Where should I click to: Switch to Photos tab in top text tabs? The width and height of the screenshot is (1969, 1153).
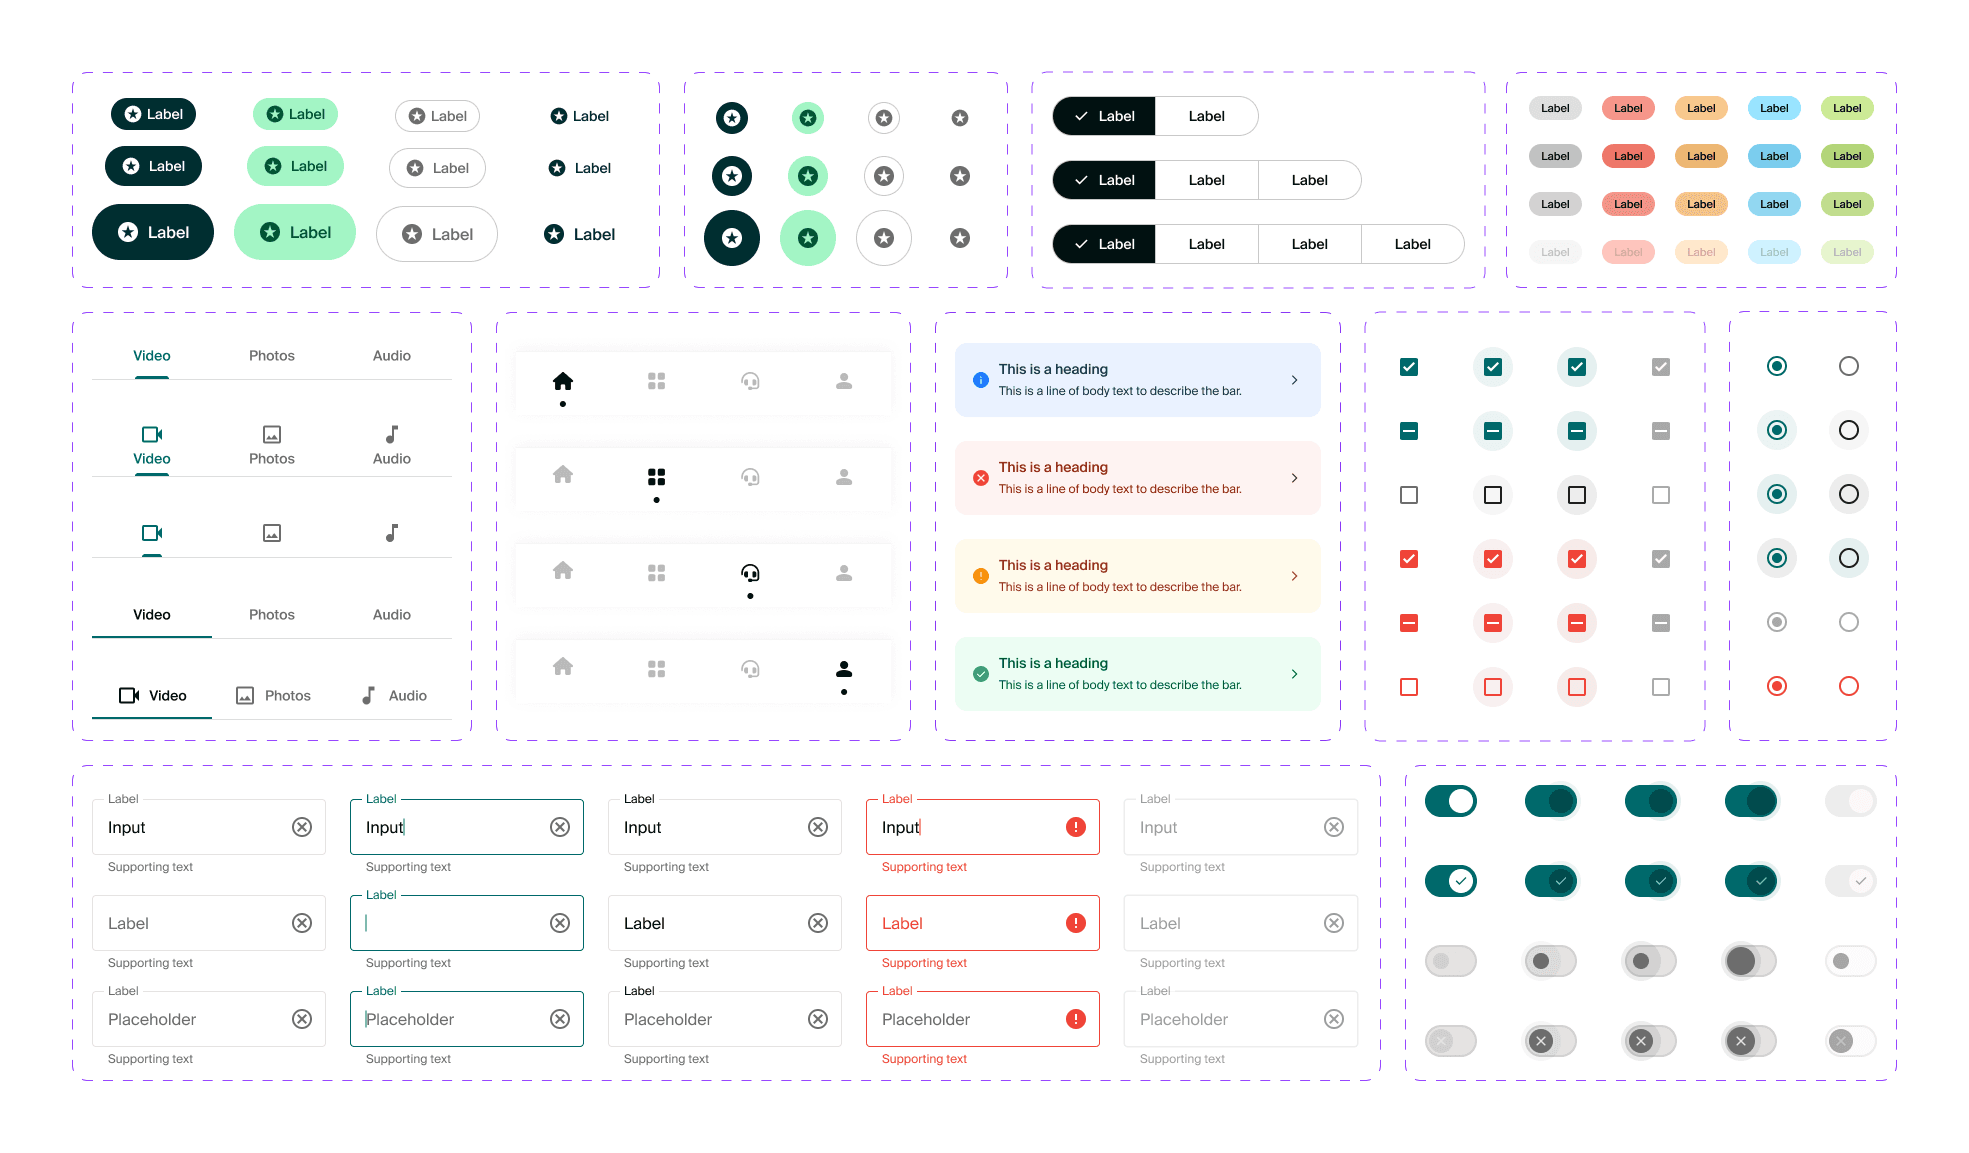(x=272, y=356)
